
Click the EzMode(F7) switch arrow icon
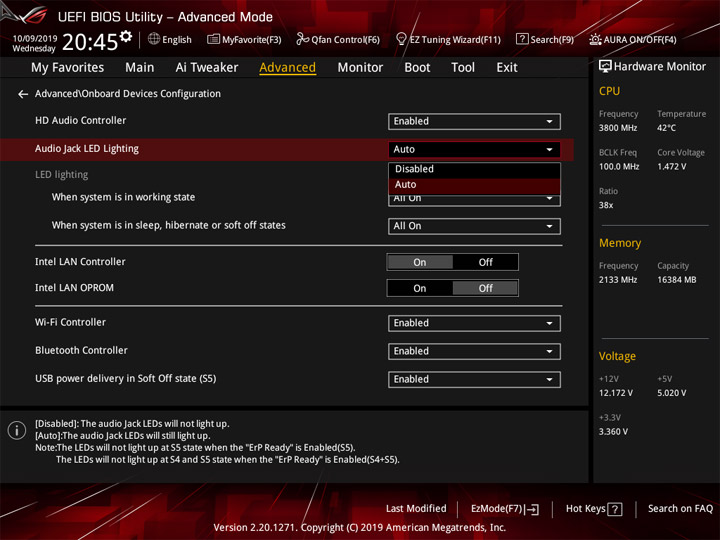pyautogui.click(x=533, y=509)
